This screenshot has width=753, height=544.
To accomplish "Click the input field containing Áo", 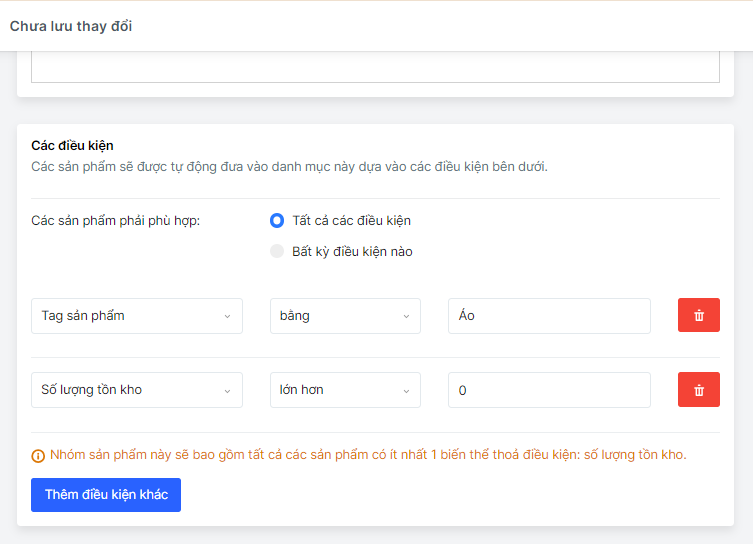I will coord(549,315).
